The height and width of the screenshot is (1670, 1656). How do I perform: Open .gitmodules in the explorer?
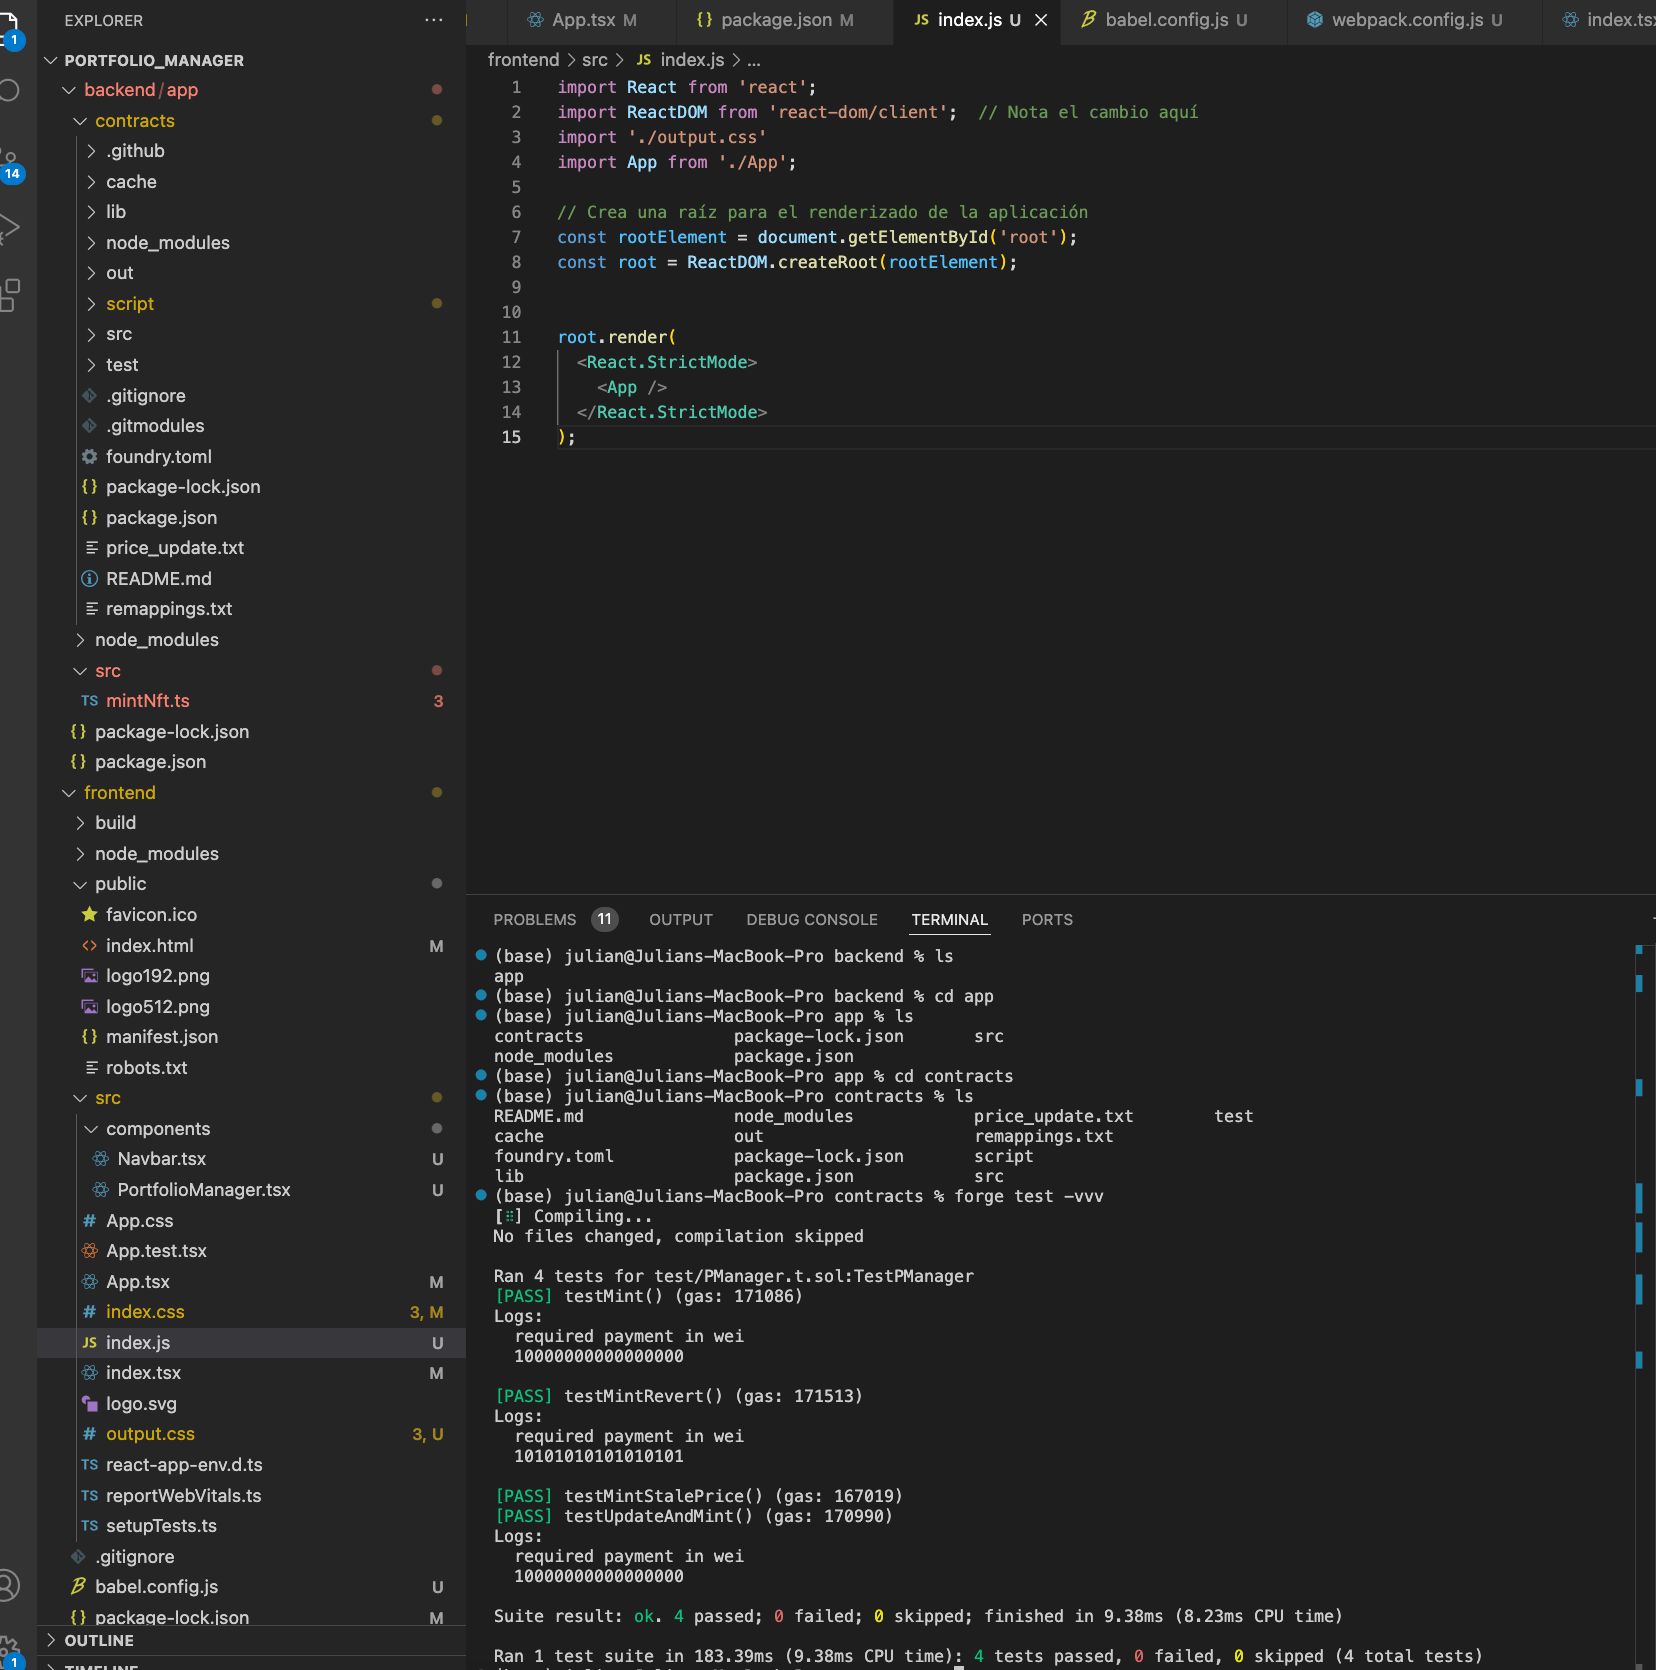[x=252, y=426]
